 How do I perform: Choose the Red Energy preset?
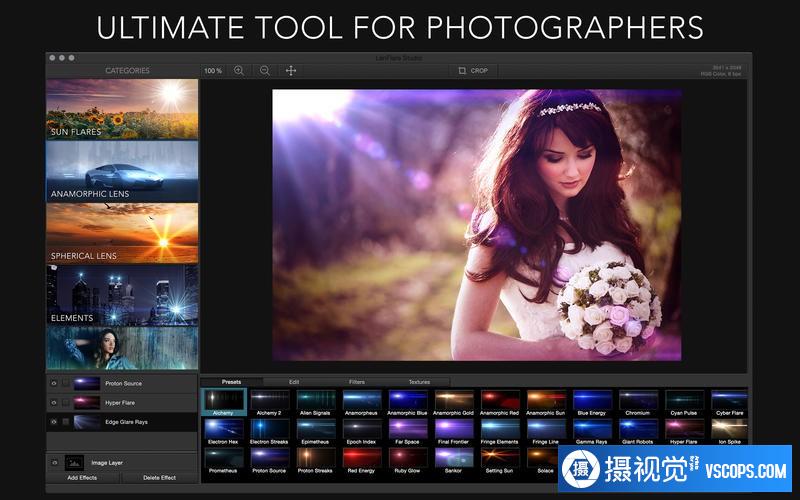(361, 461)
